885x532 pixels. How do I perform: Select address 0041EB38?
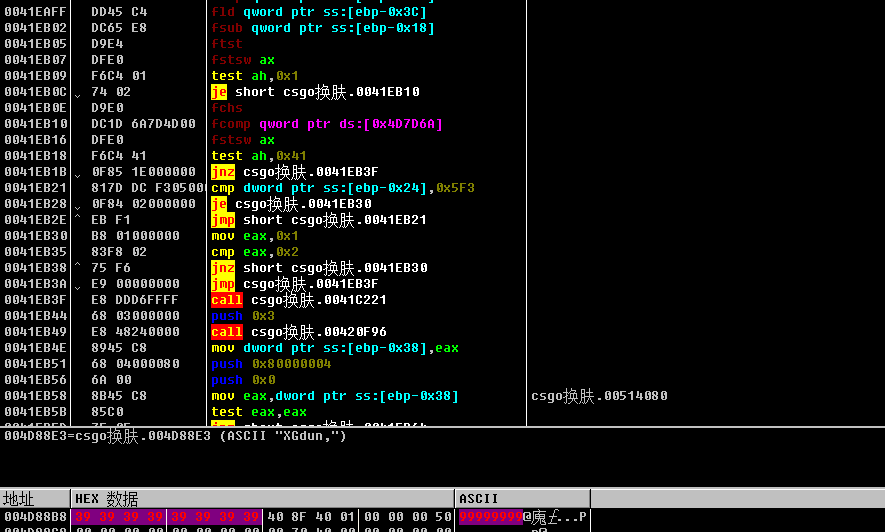[35, 267]
